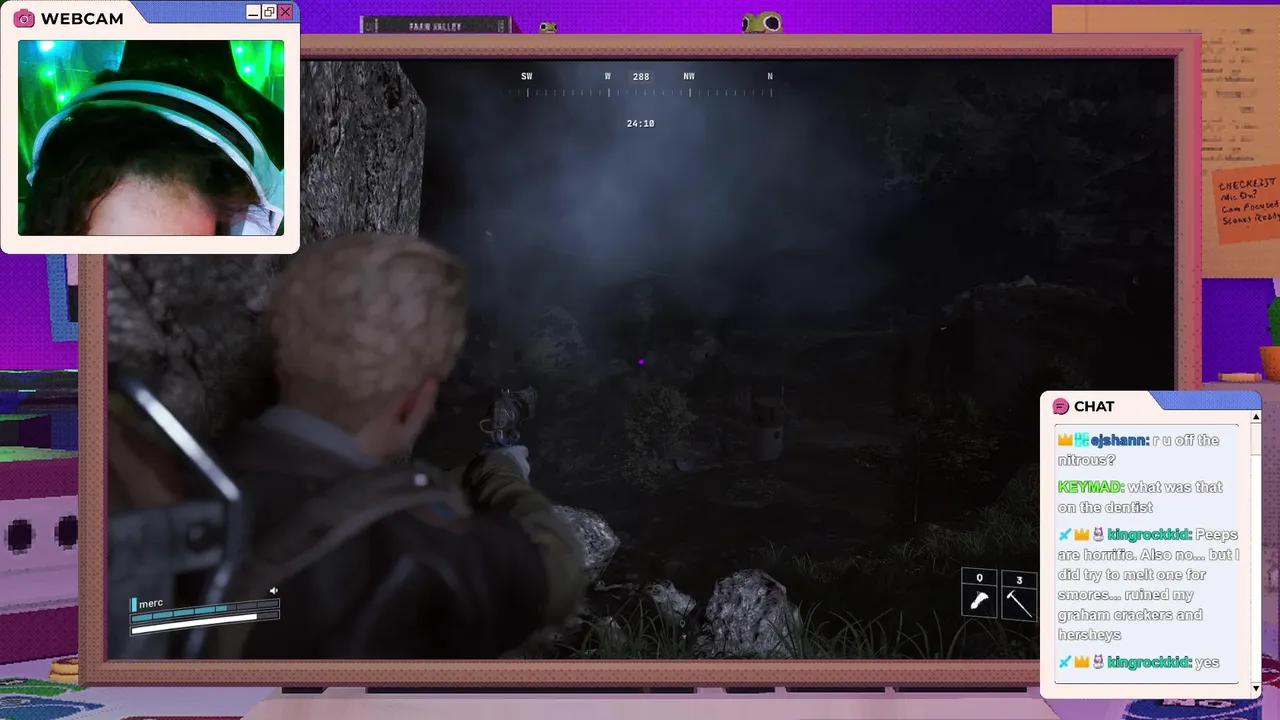Viewport: 1280px width, 720px height.
Task: Select the bandage item slot icon
Action: pos(979,602)
